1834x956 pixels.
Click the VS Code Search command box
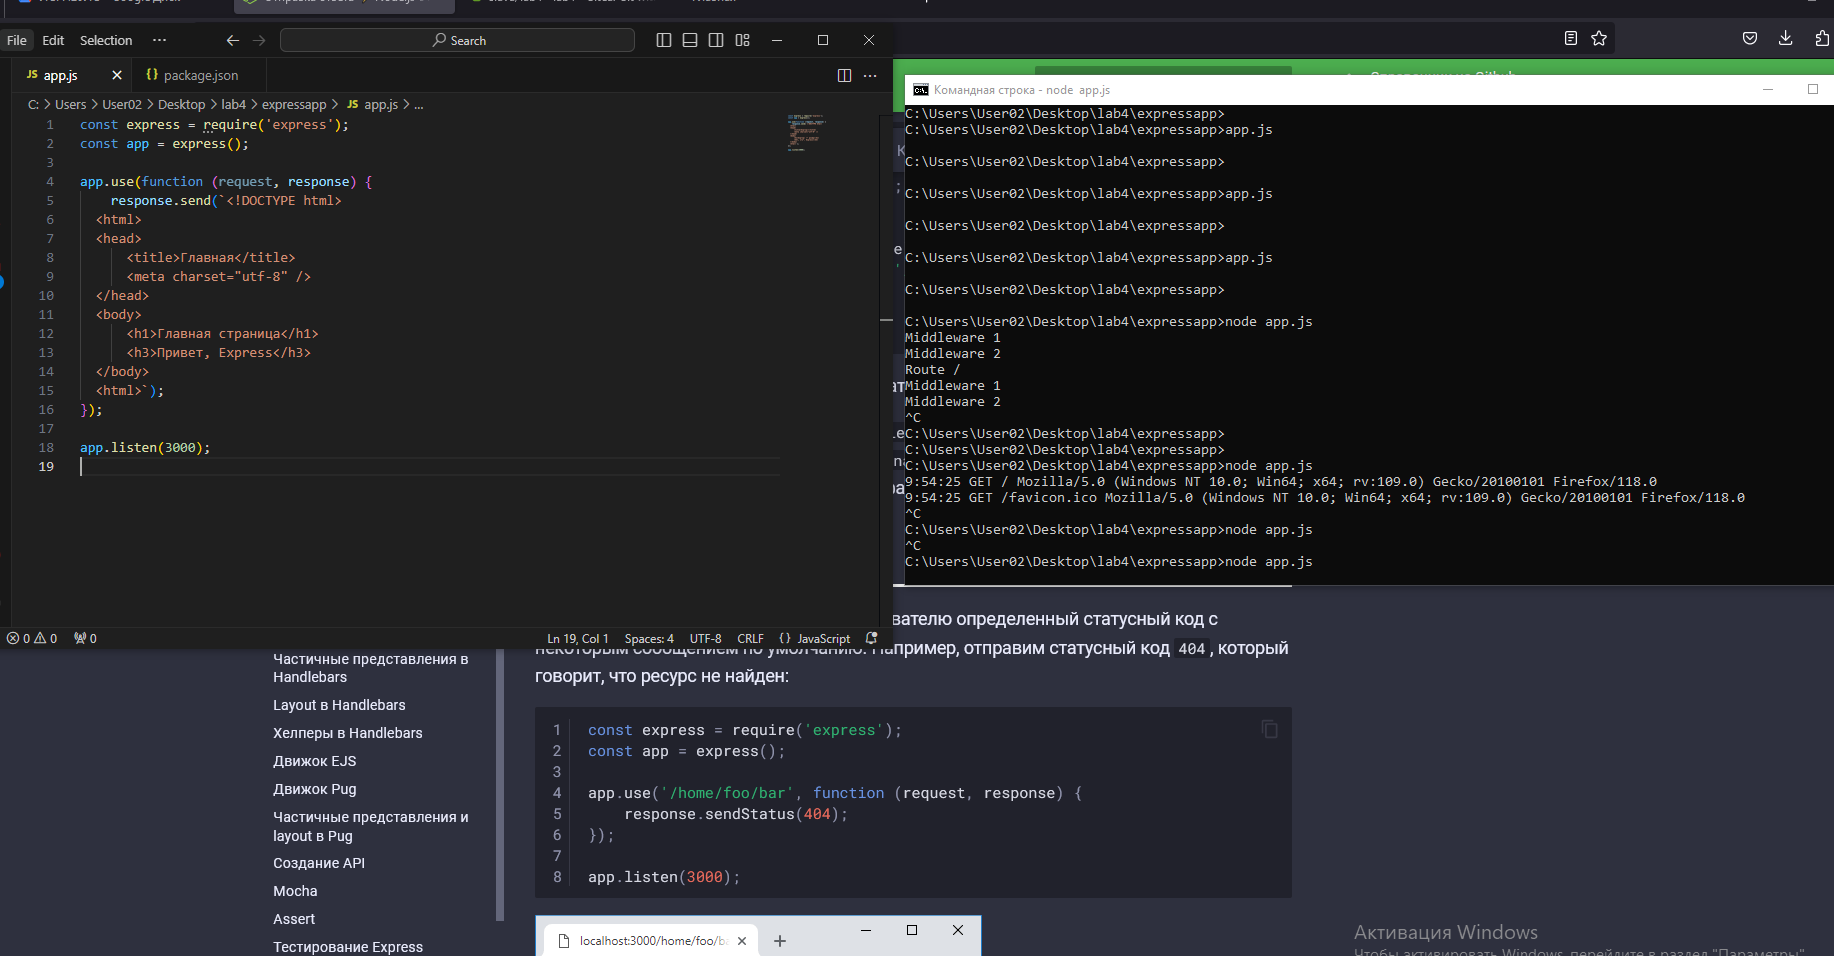tap(458, 40)
